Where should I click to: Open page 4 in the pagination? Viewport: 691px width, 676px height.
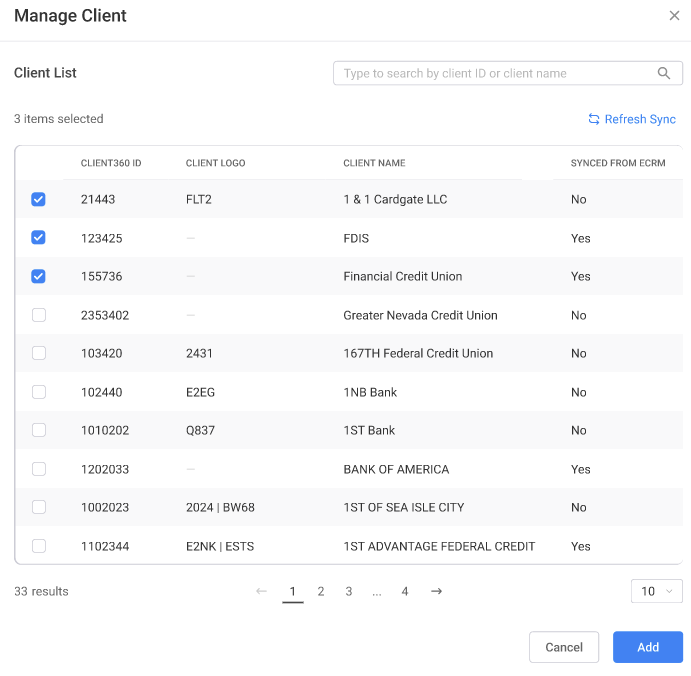(405, 591)
